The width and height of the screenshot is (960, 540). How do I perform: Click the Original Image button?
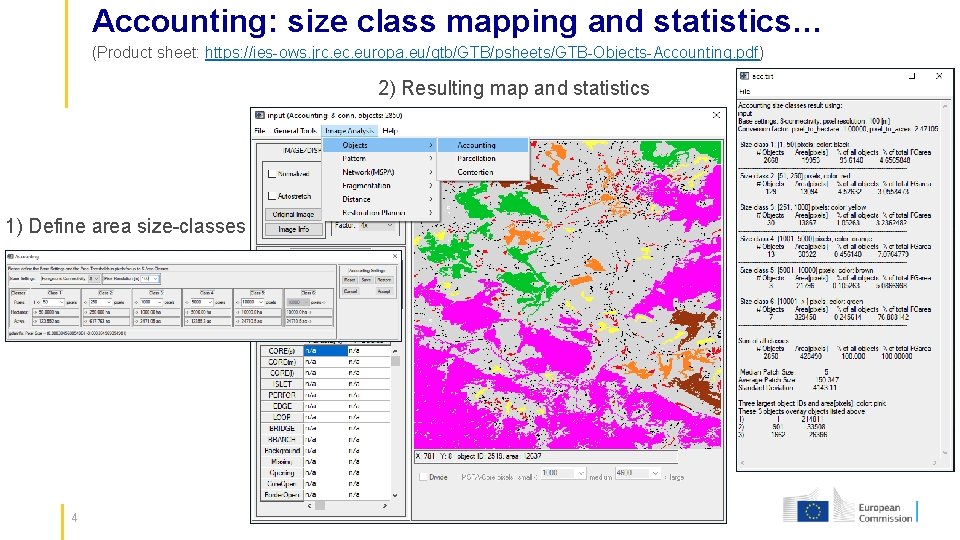[x=293, y=214]
